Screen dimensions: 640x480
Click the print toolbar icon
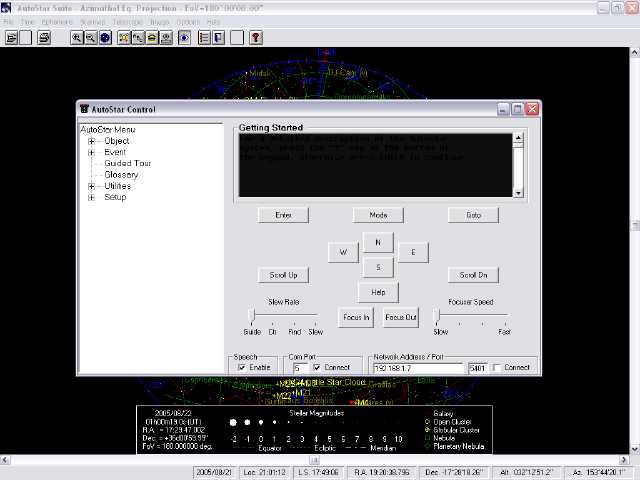pos(44,38)
